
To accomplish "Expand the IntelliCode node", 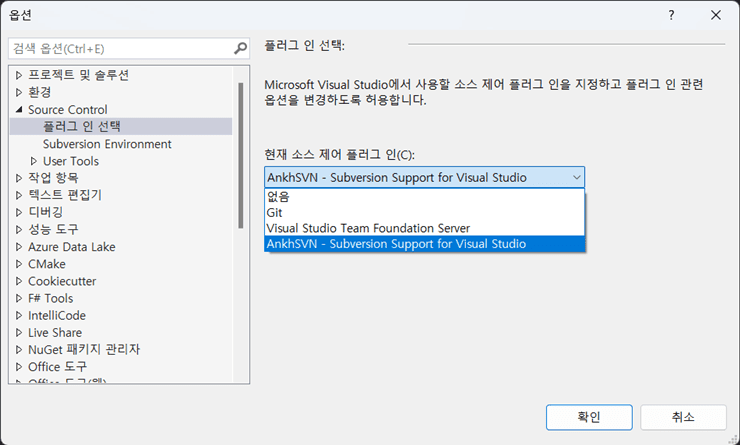I will pos(19,315).
